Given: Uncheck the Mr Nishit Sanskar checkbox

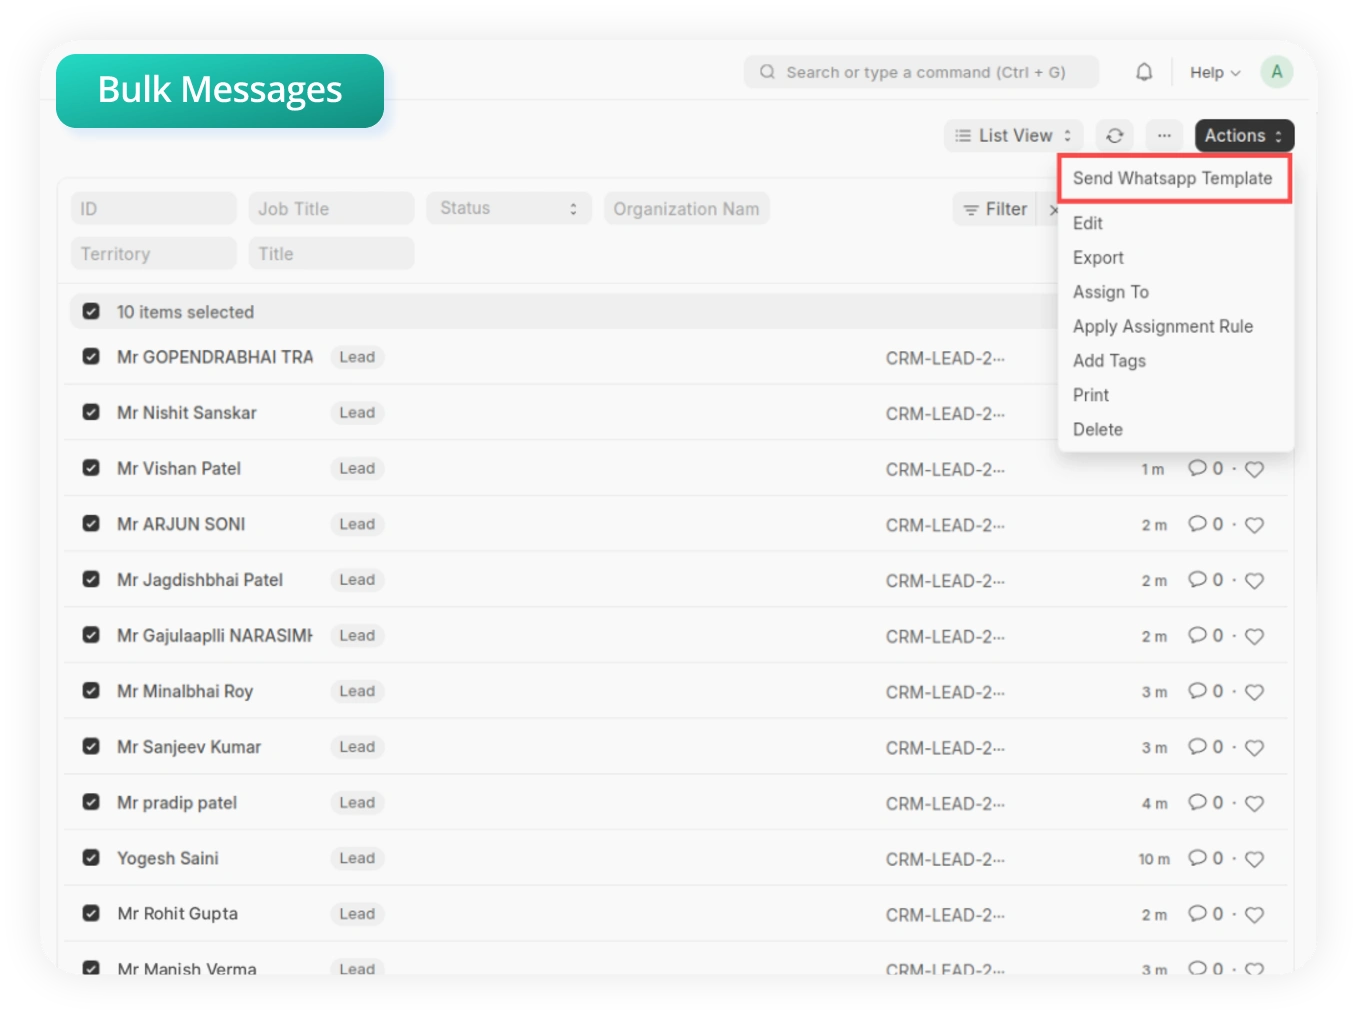Looking at the screenshot, I should tap(91, 412).
